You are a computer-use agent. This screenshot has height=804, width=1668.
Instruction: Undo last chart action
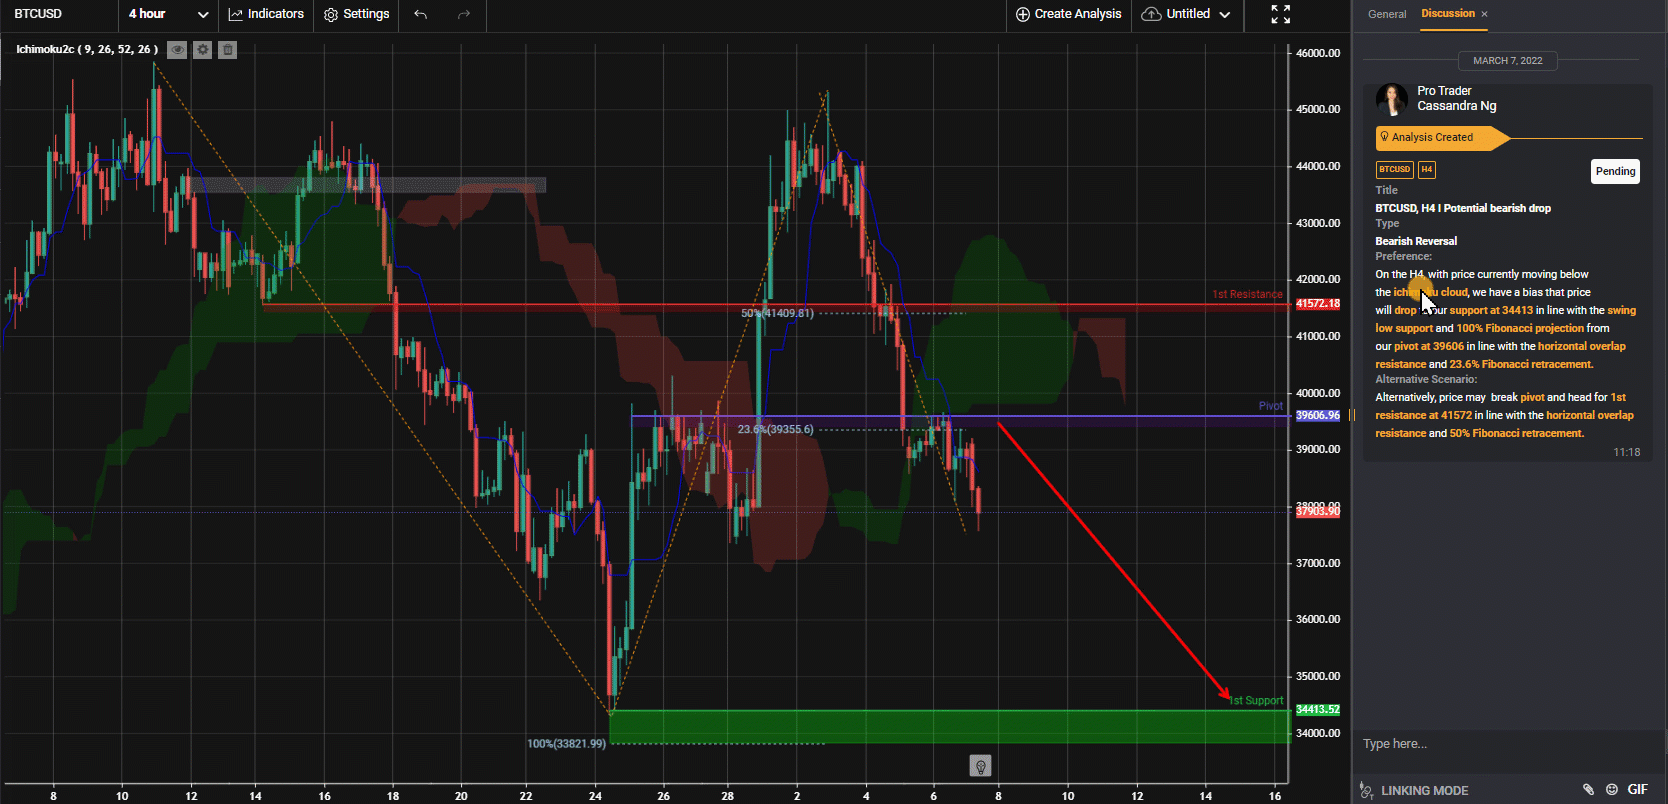421,14
